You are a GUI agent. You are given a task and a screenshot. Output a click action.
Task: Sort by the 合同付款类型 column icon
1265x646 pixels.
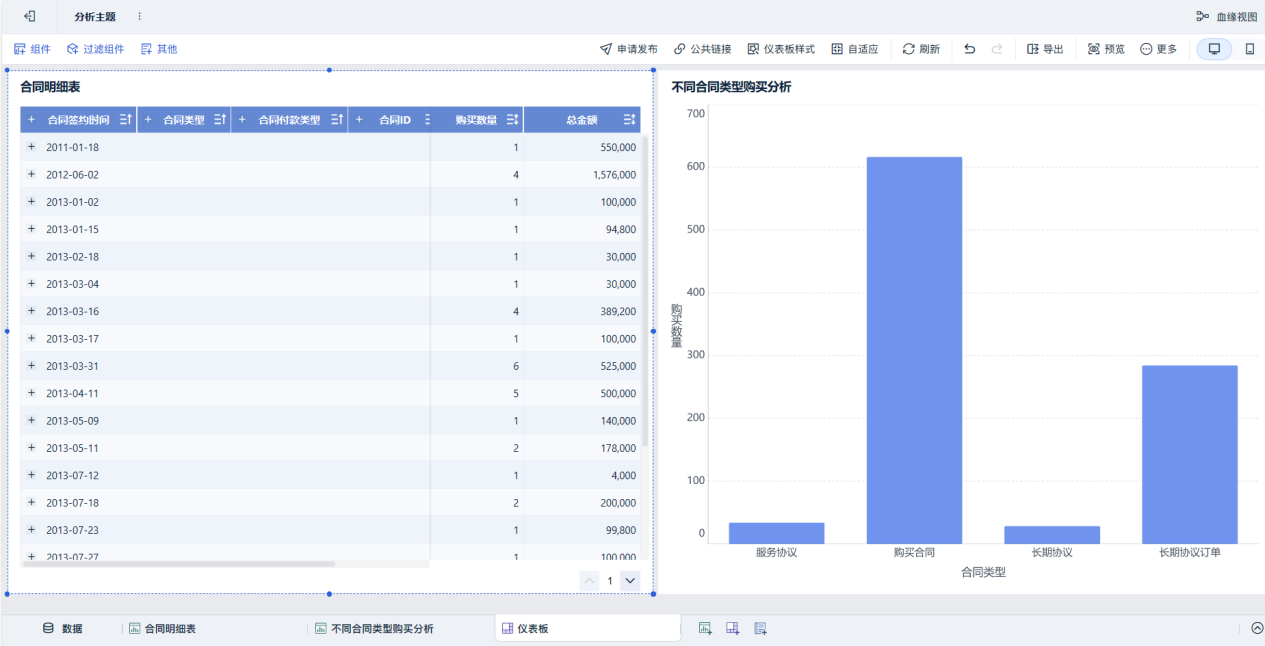(x=337, y=120)
